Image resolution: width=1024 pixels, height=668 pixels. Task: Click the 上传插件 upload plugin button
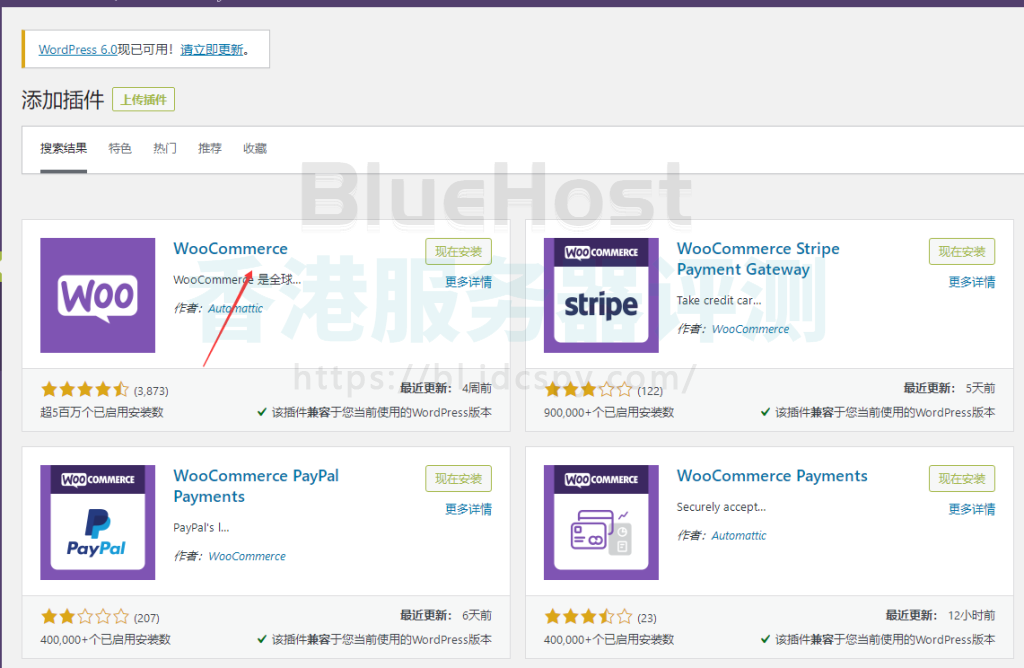[144, 99]
